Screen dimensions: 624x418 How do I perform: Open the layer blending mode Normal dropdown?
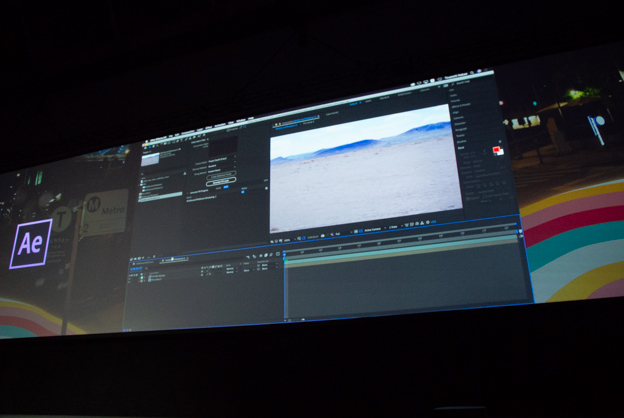231,269
